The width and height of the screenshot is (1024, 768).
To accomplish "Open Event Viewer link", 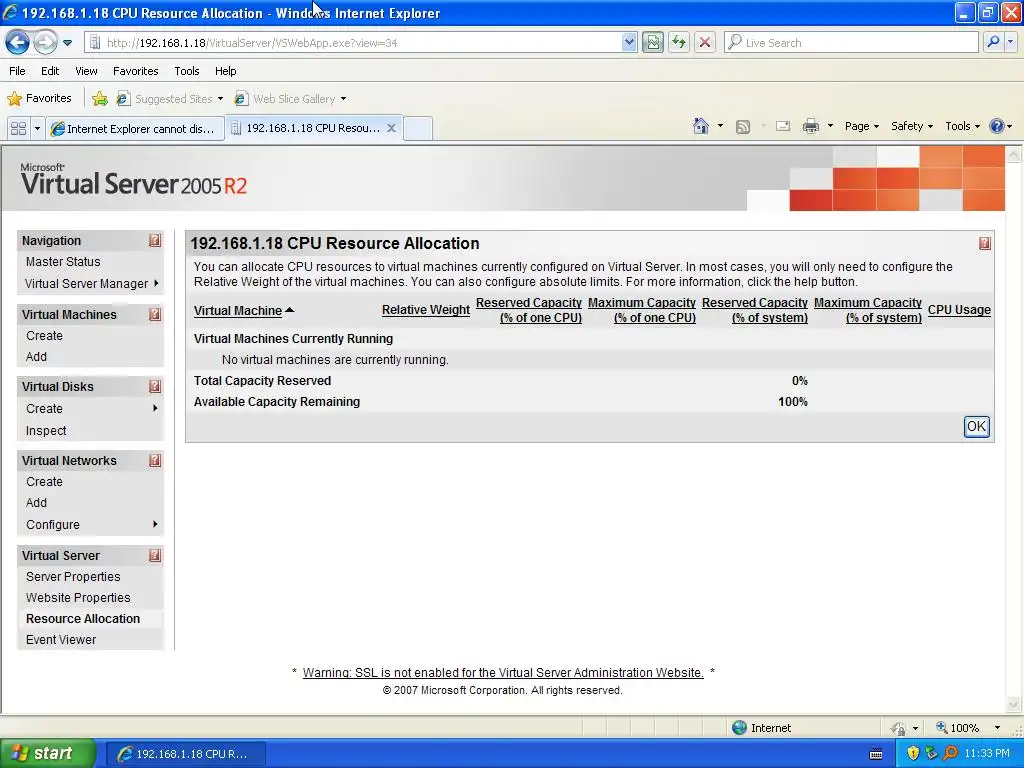I will pyautogui.click(x=61, y=640).
